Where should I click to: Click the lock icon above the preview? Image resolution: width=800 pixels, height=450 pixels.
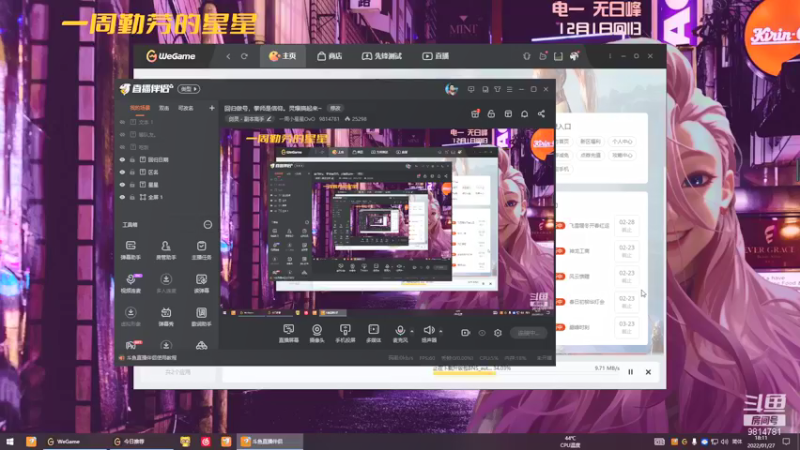pyautogui.click(x=491, y=114)
